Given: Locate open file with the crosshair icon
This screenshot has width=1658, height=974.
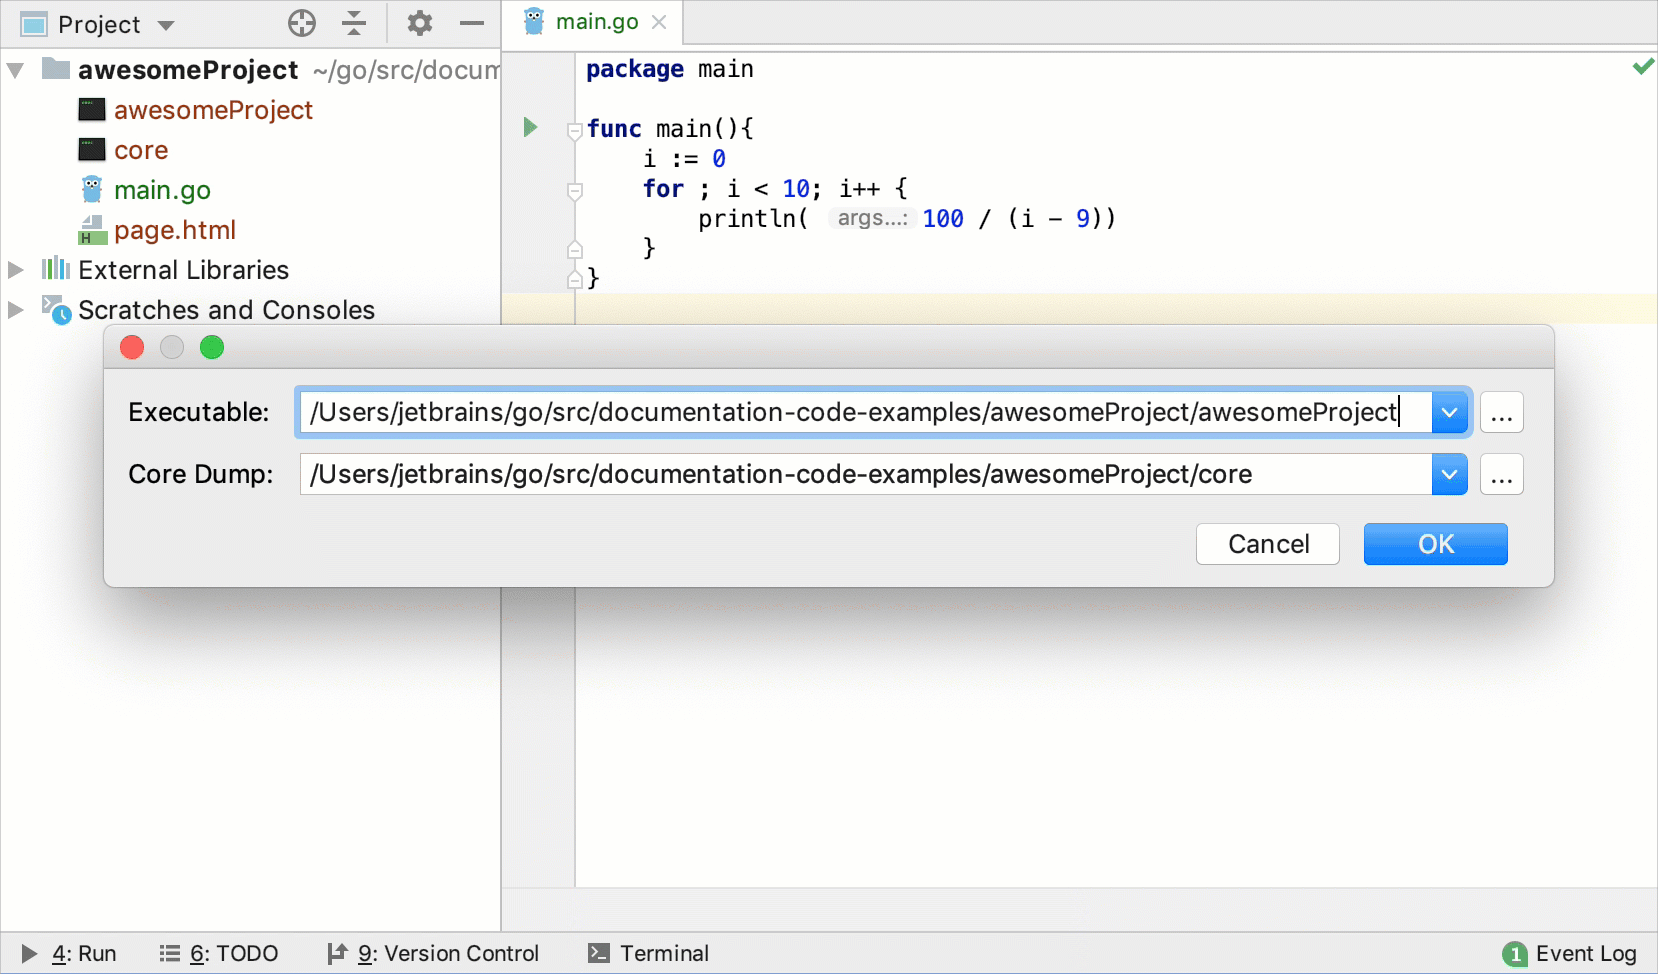Looking at the screenshot, I should click(x=301, y=23).
